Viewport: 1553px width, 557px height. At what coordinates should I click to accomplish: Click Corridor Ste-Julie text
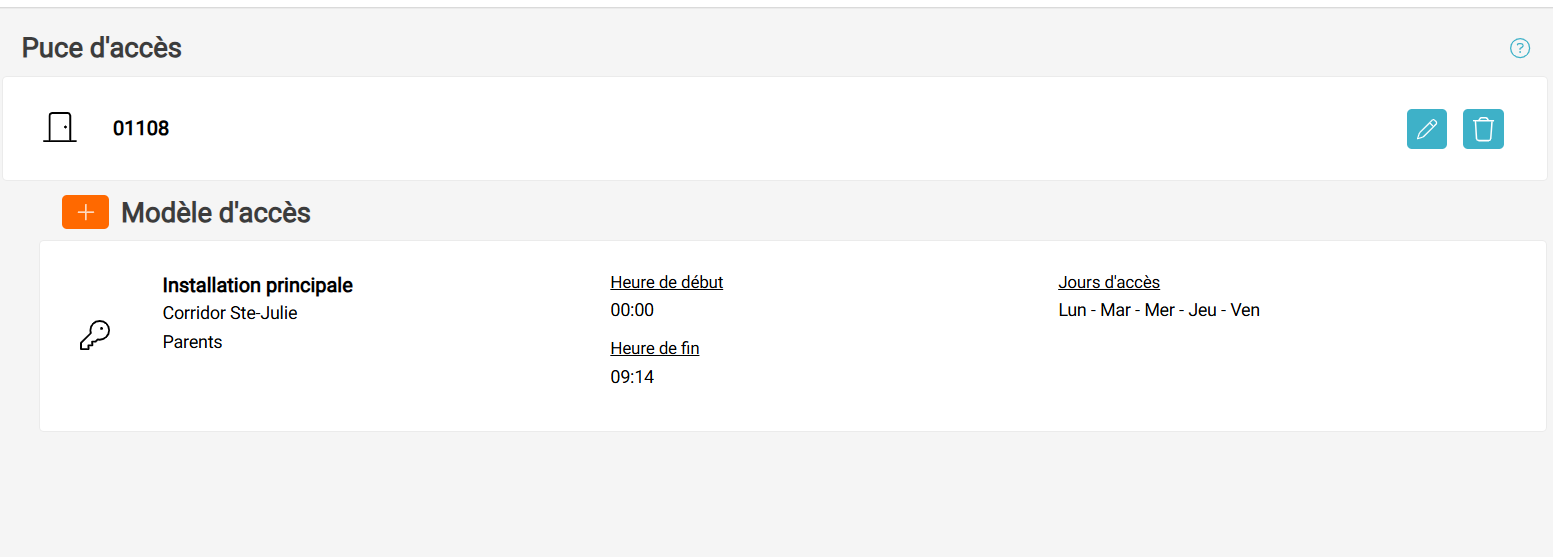pos(230,313)
